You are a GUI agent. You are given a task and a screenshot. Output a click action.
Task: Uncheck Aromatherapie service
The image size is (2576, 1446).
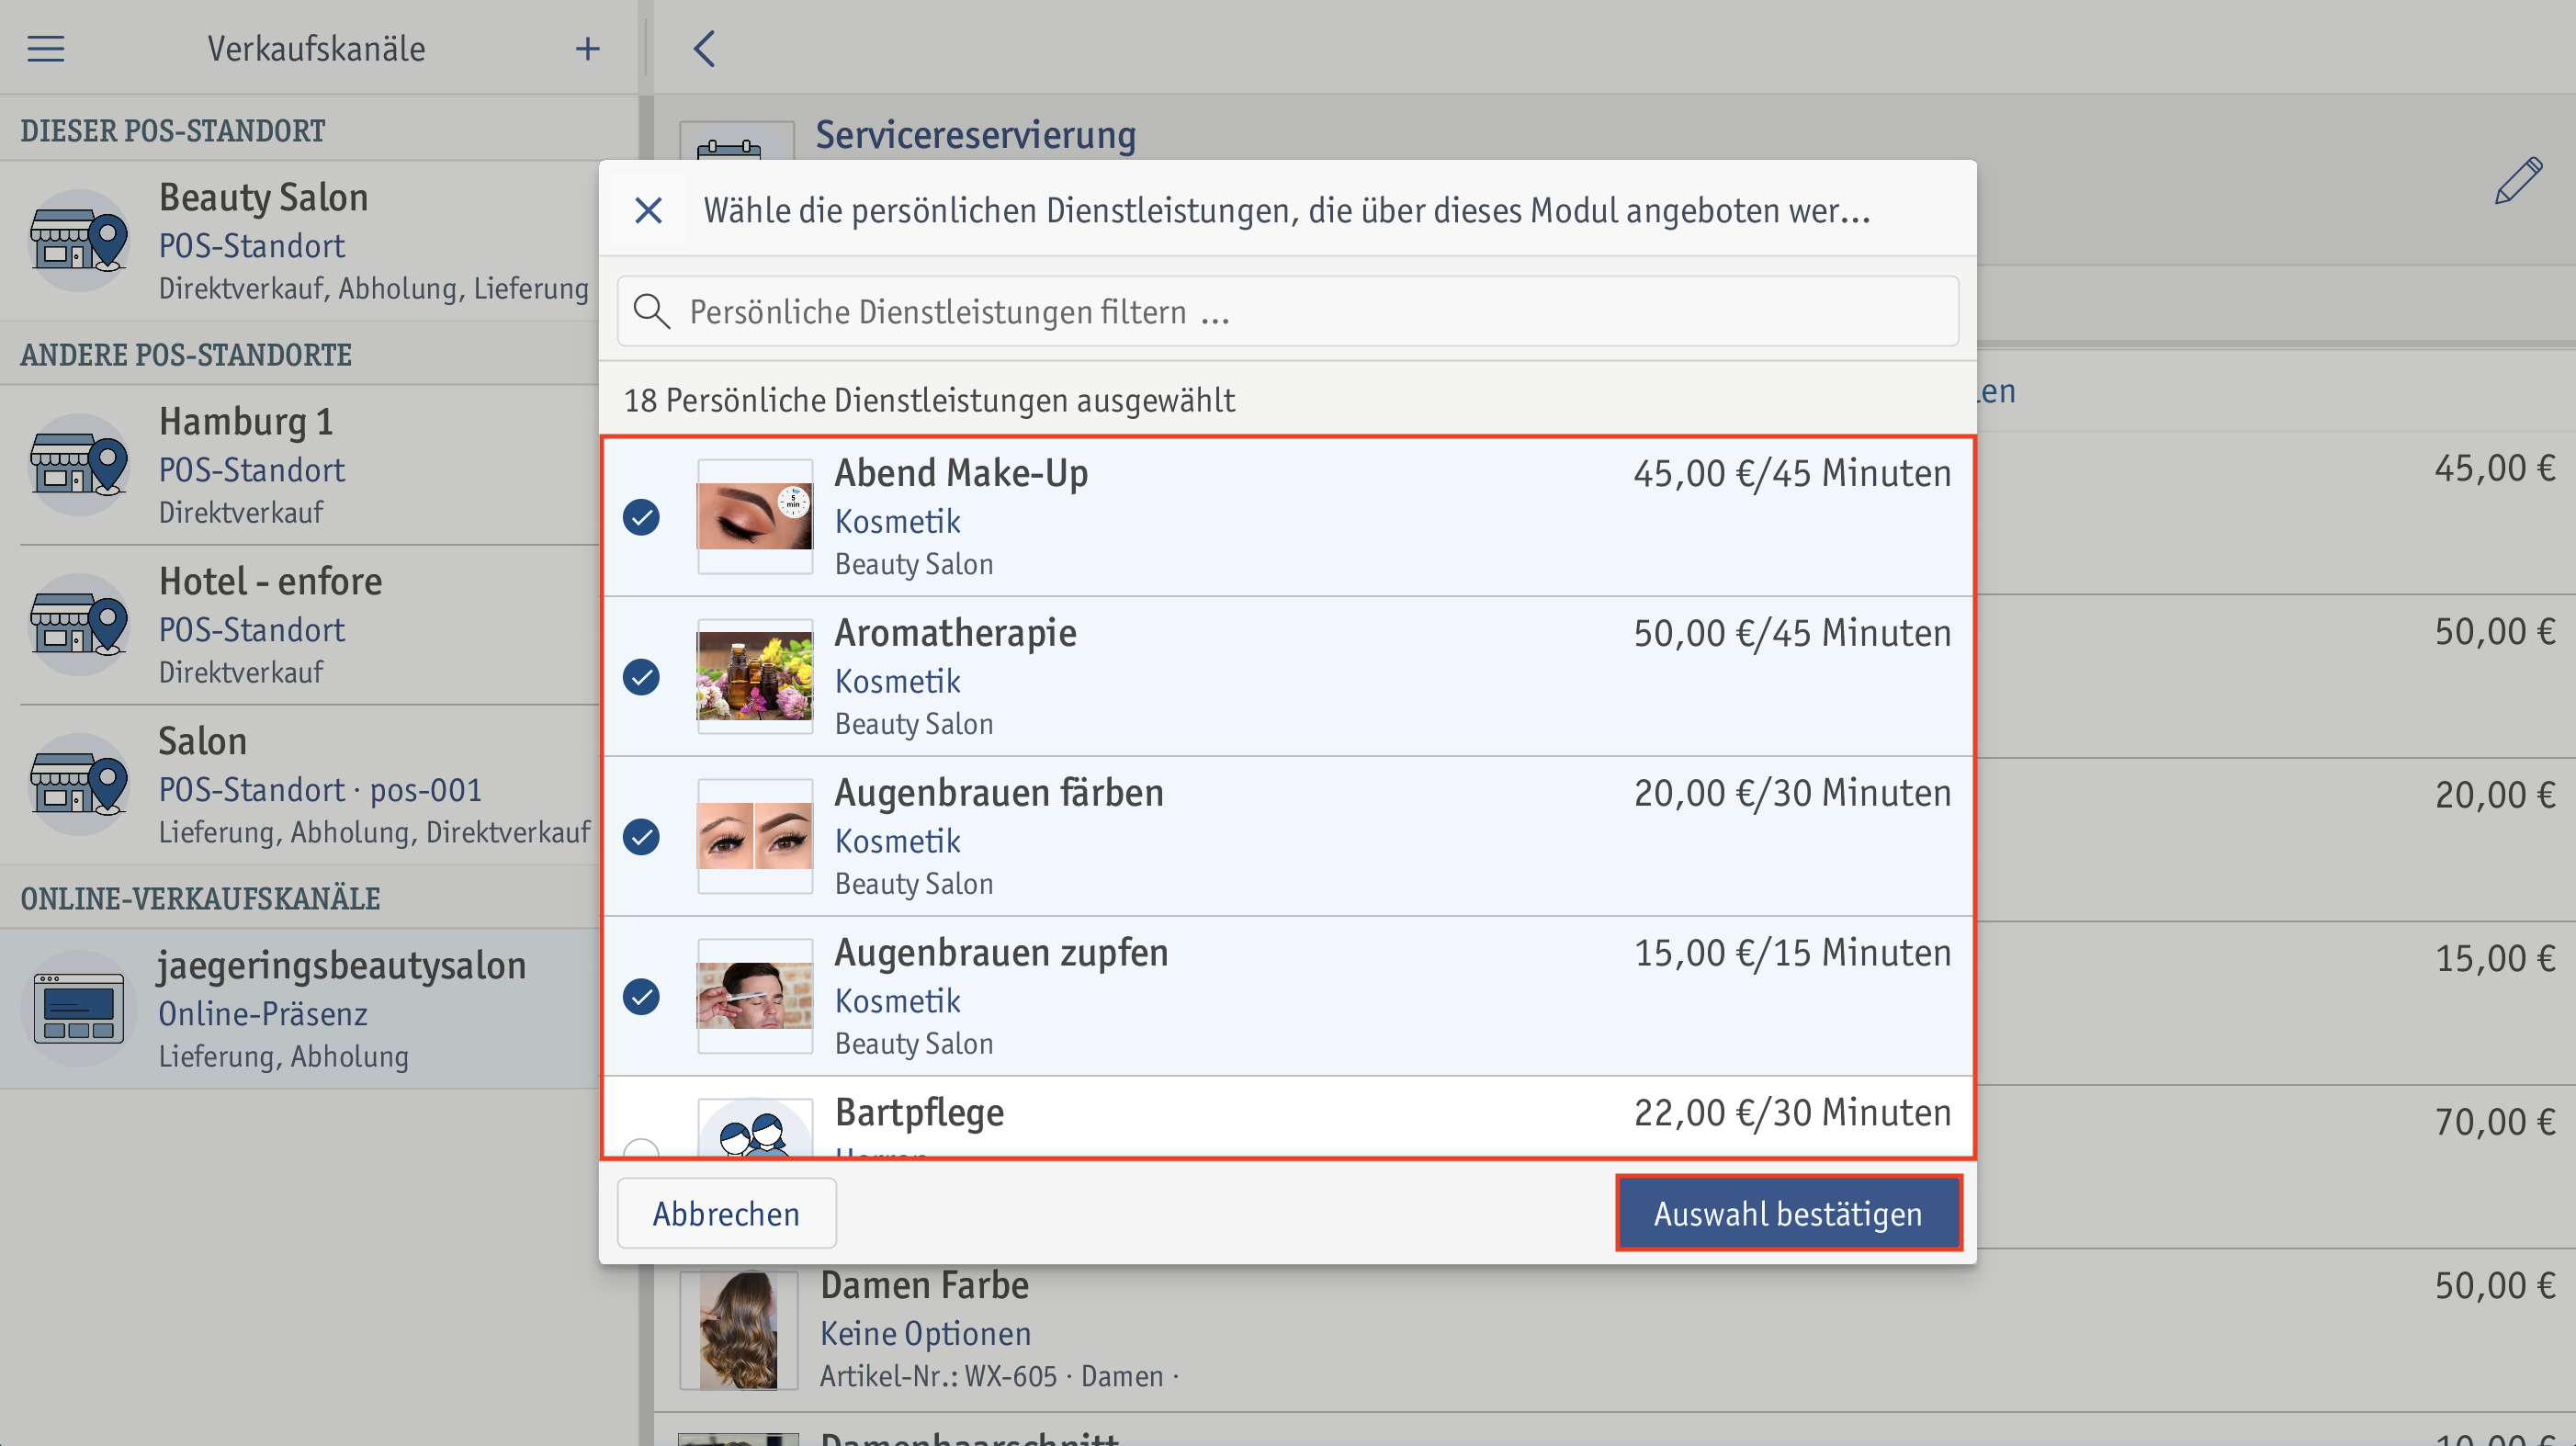point(641,677)
